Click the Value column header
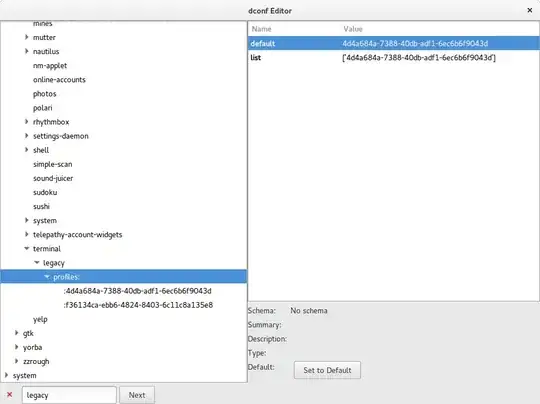The height and width of the screenshot is (404, 540). 353,29
